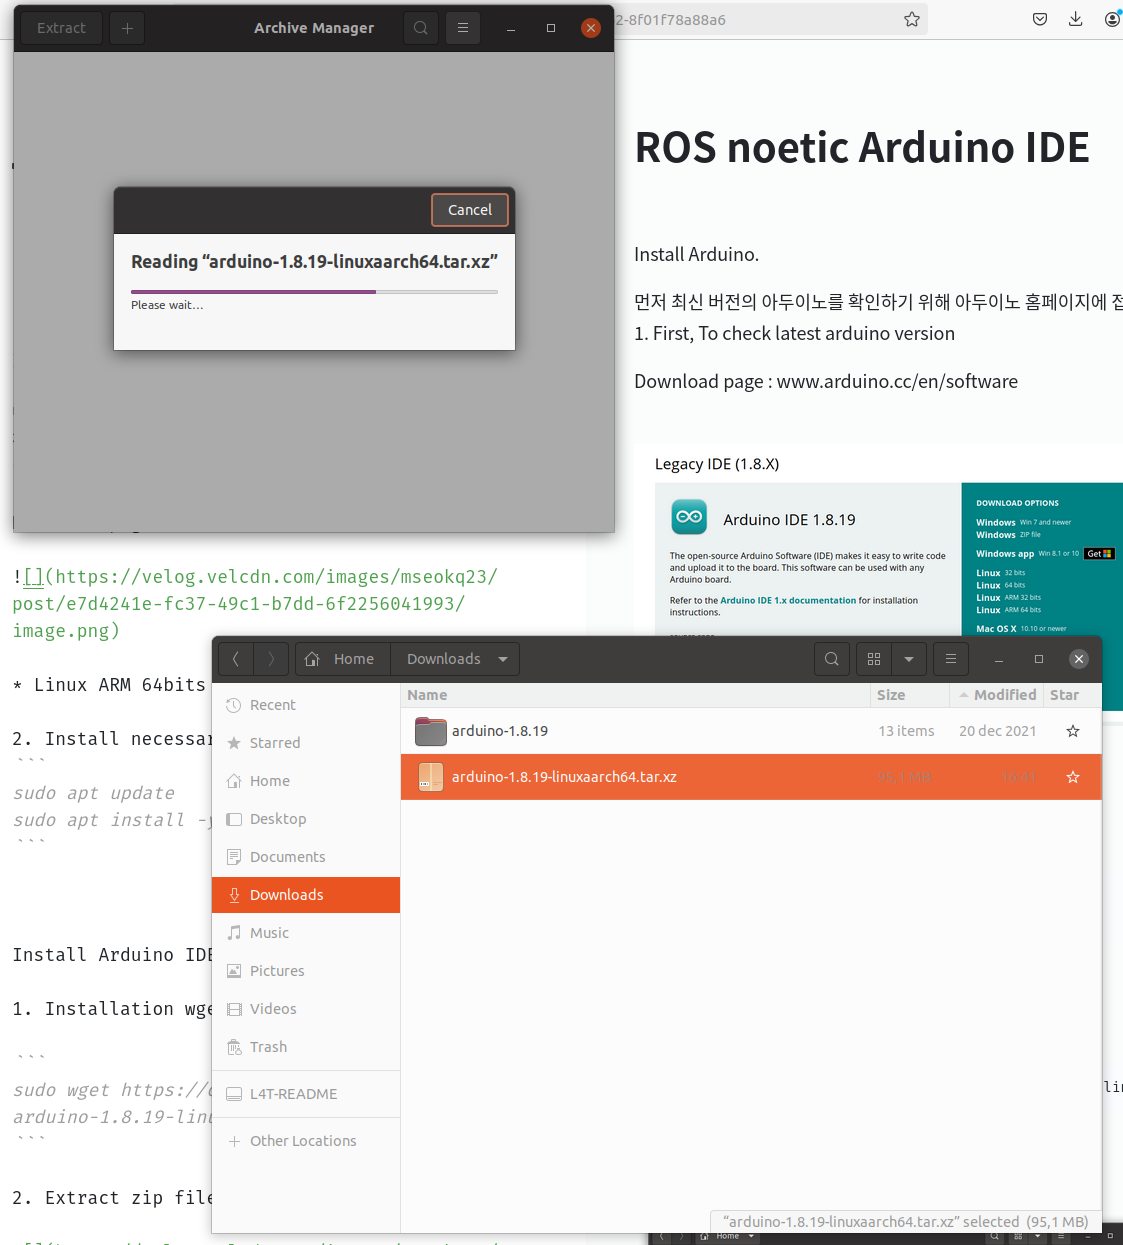The image size is (1123, 1245).
Task: Click the "13 items" size of arduino-1.8.19
Action: [x=906, y=731]
